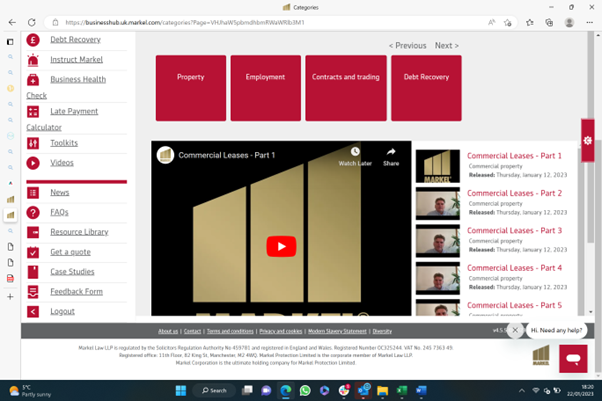The image size is (602, 401).
Task: Click the News list icon
Action: [33, 192]
